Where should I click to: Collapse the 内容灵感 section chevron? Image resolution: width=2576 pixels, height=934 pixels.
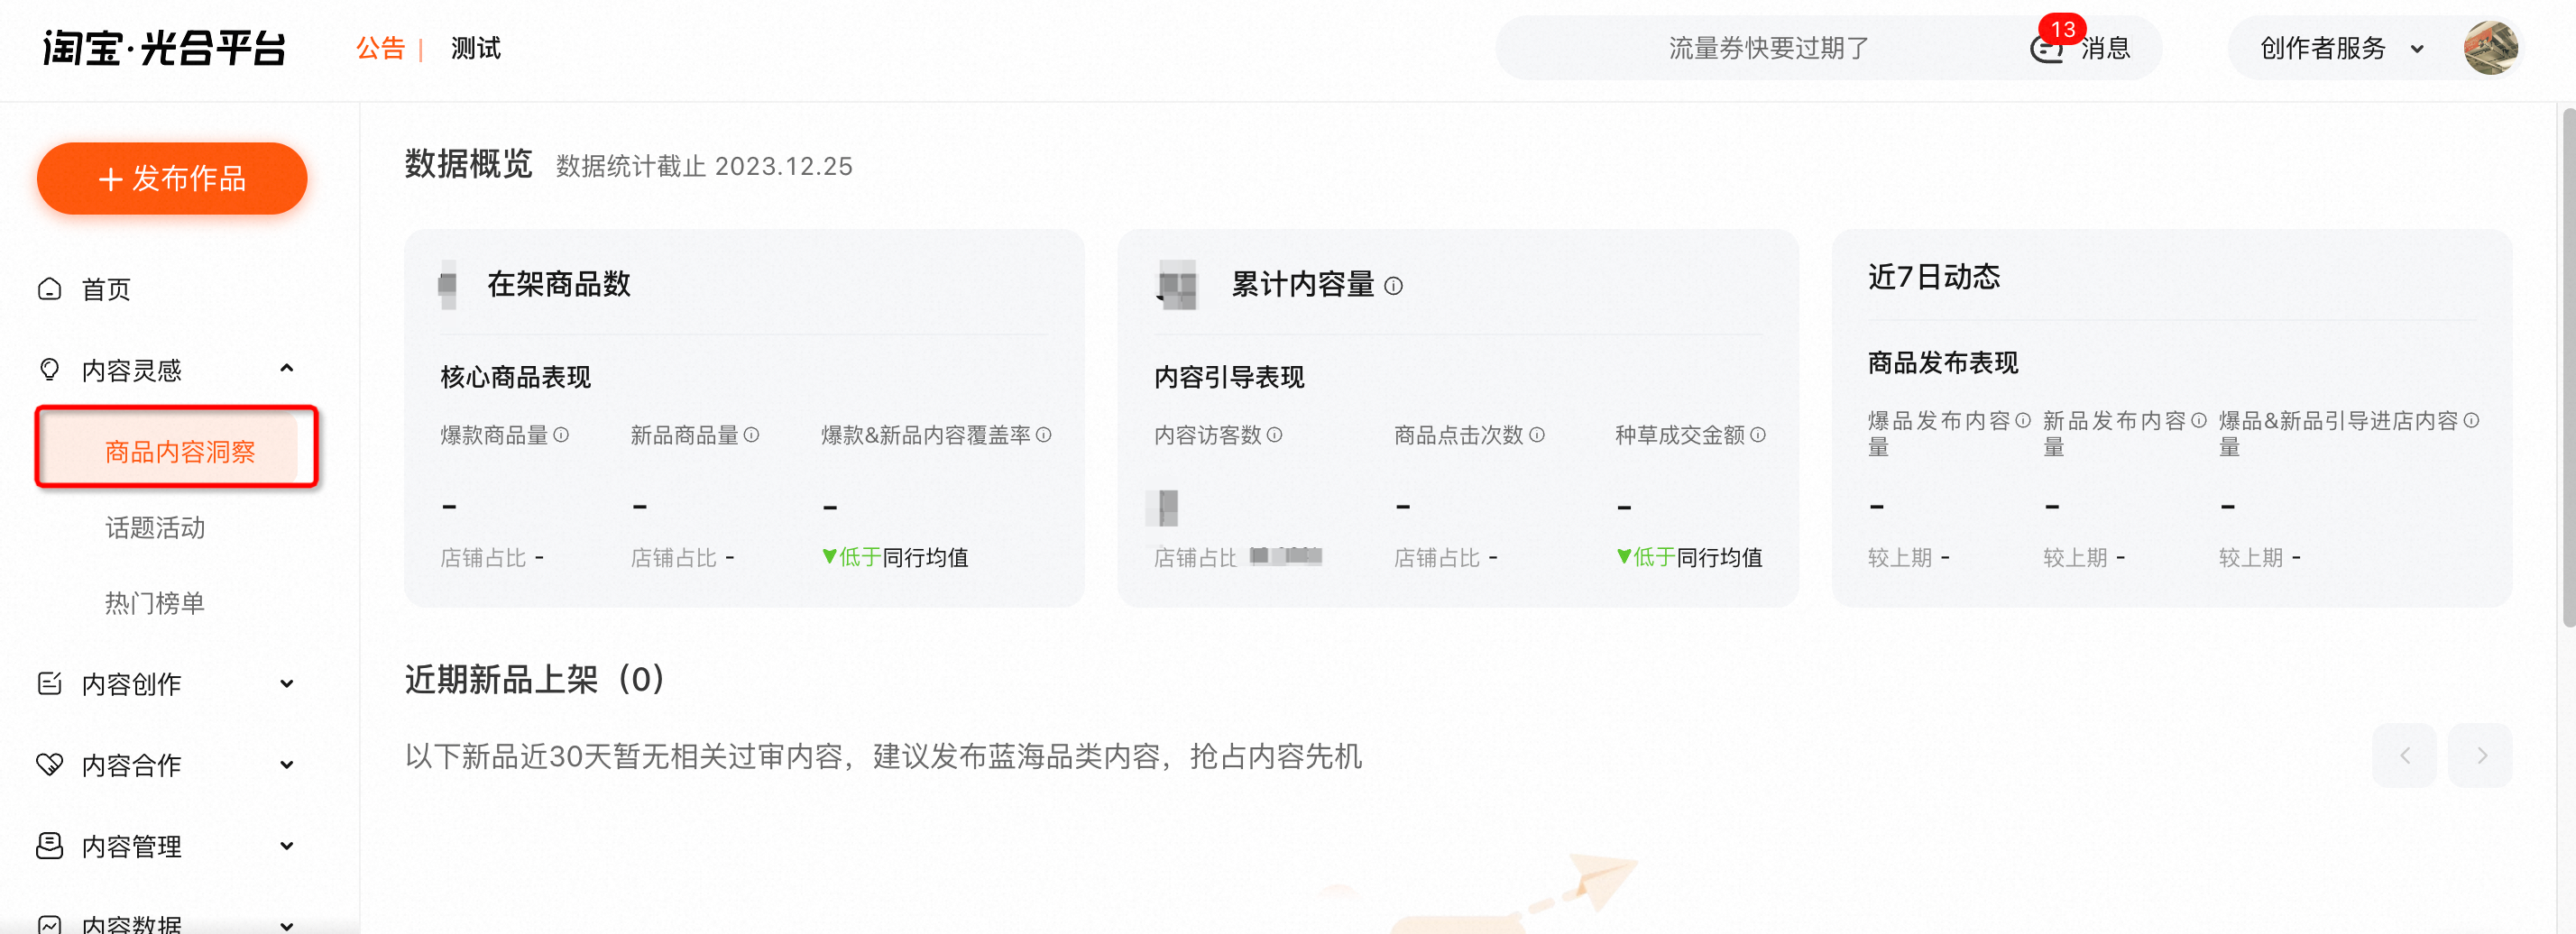[x=287, y=369]
